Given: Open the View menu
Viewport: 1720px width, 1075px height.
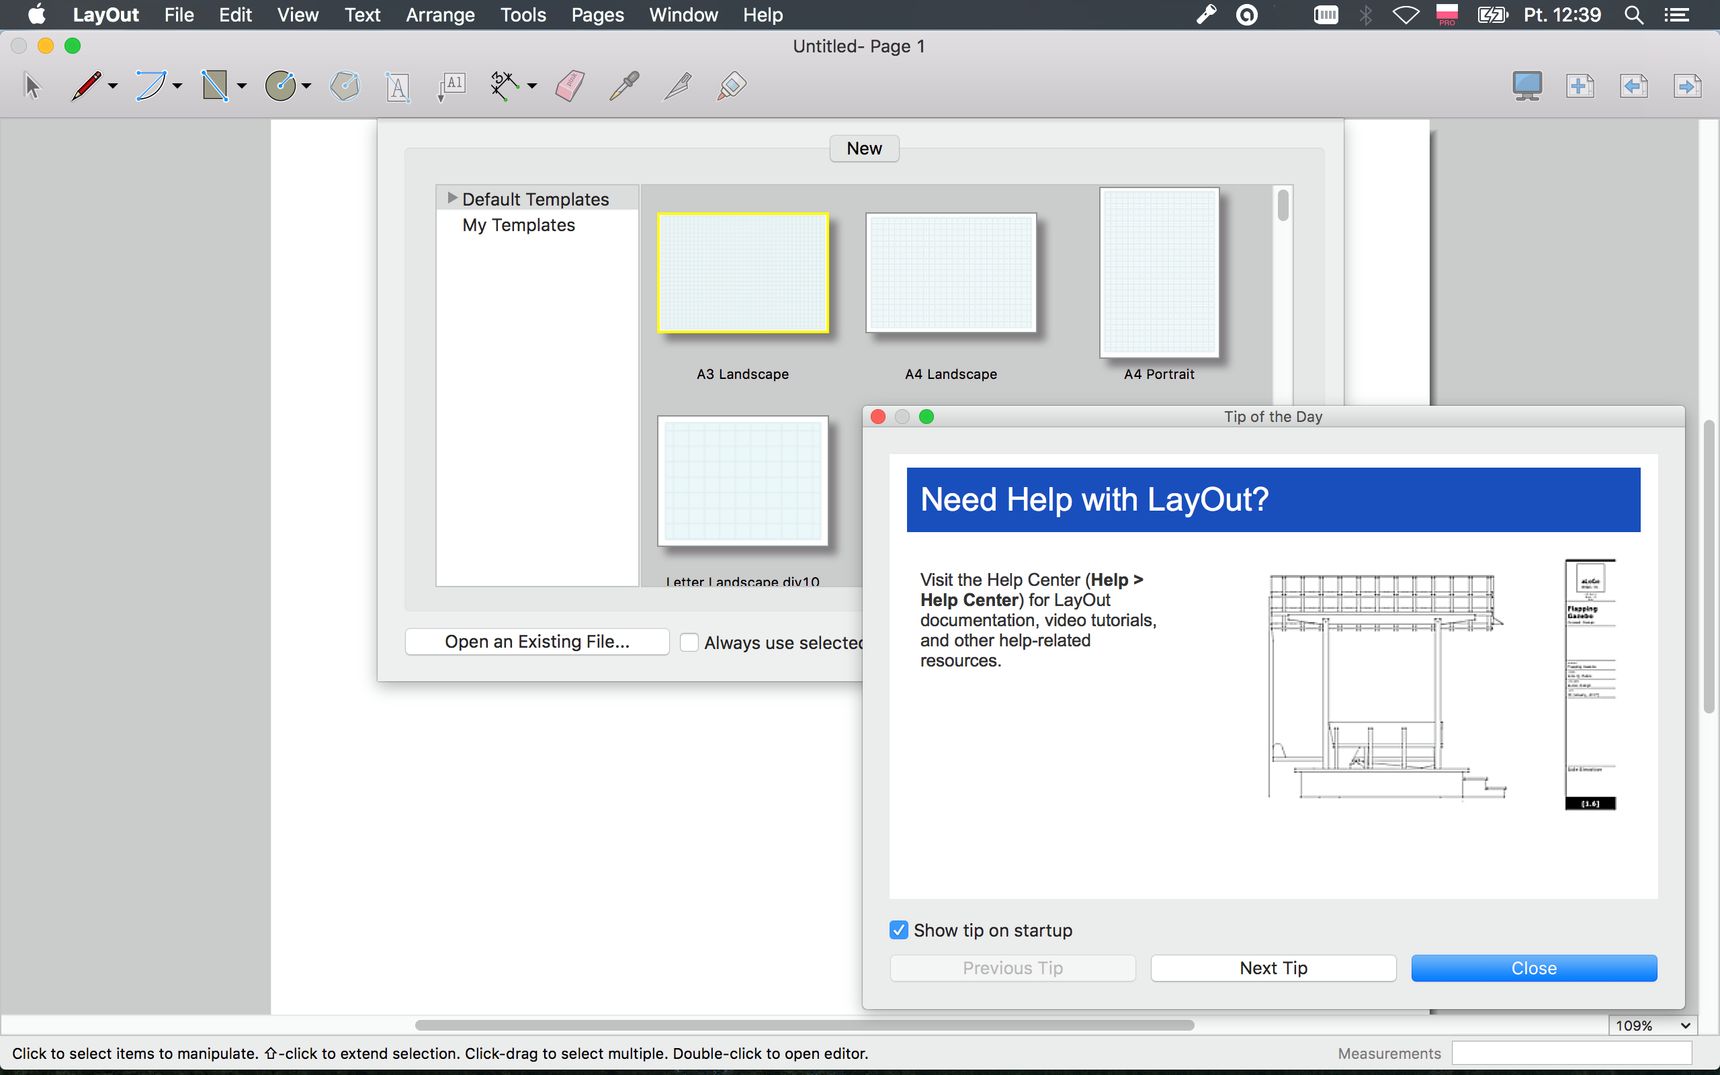Looking at the screenshot, I should [x=298, y=15].
